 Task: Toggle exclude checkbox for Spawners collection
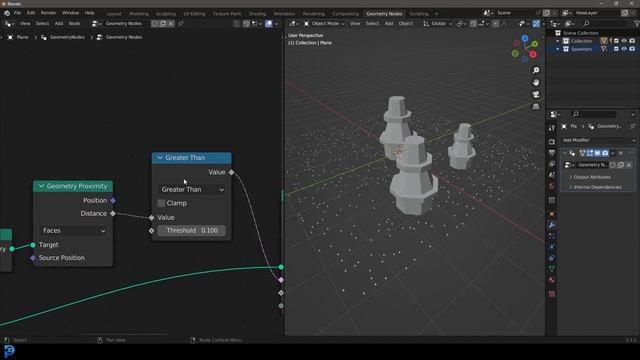616,49
